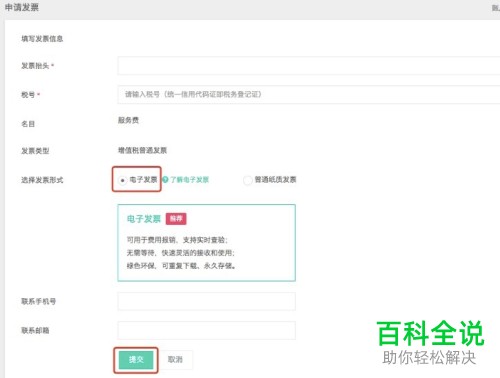Focus the 税号 input field

309,94
